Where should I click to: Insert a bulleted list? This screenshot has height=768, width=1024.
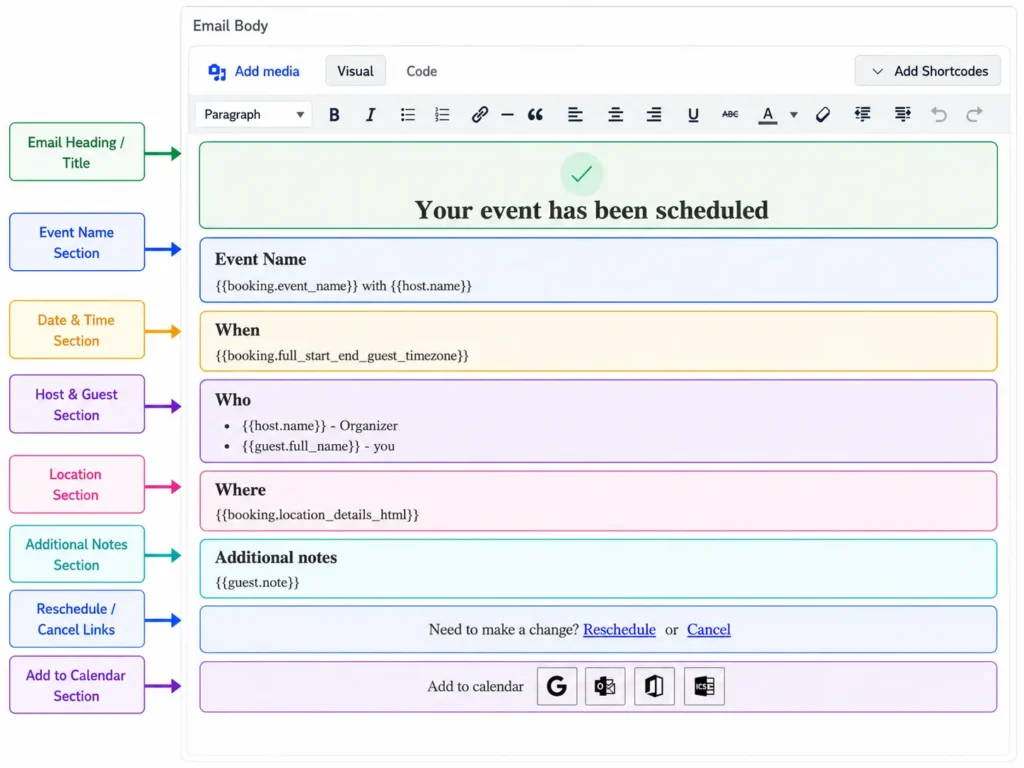408,115
